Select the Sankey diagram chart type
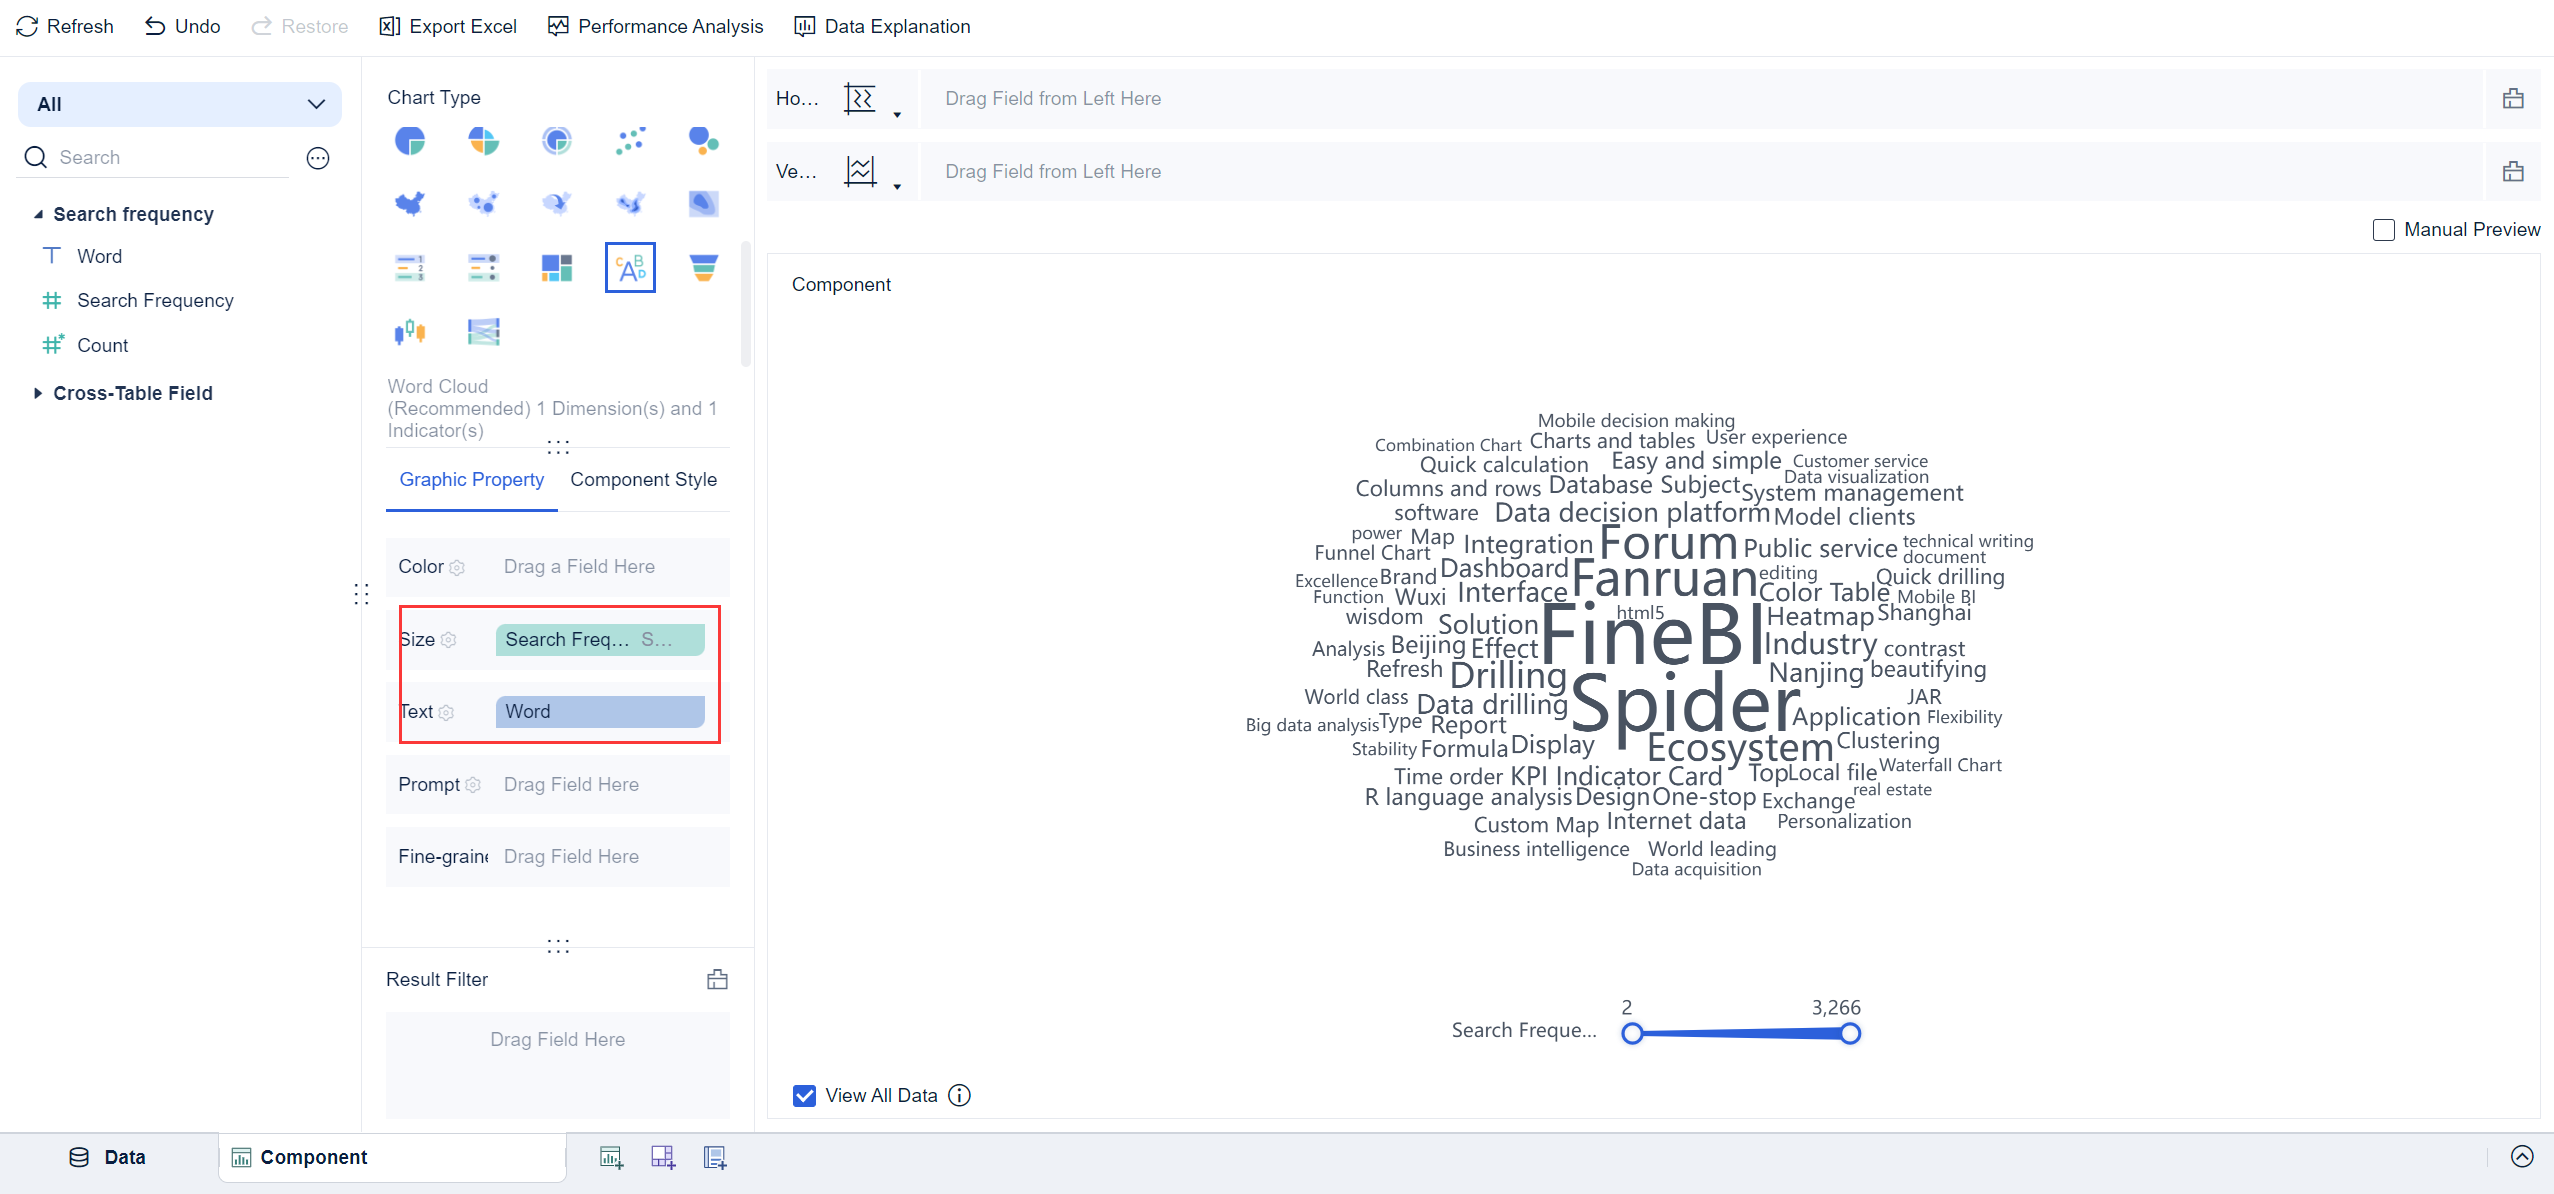The image size is (2554, 1194). 483,331
